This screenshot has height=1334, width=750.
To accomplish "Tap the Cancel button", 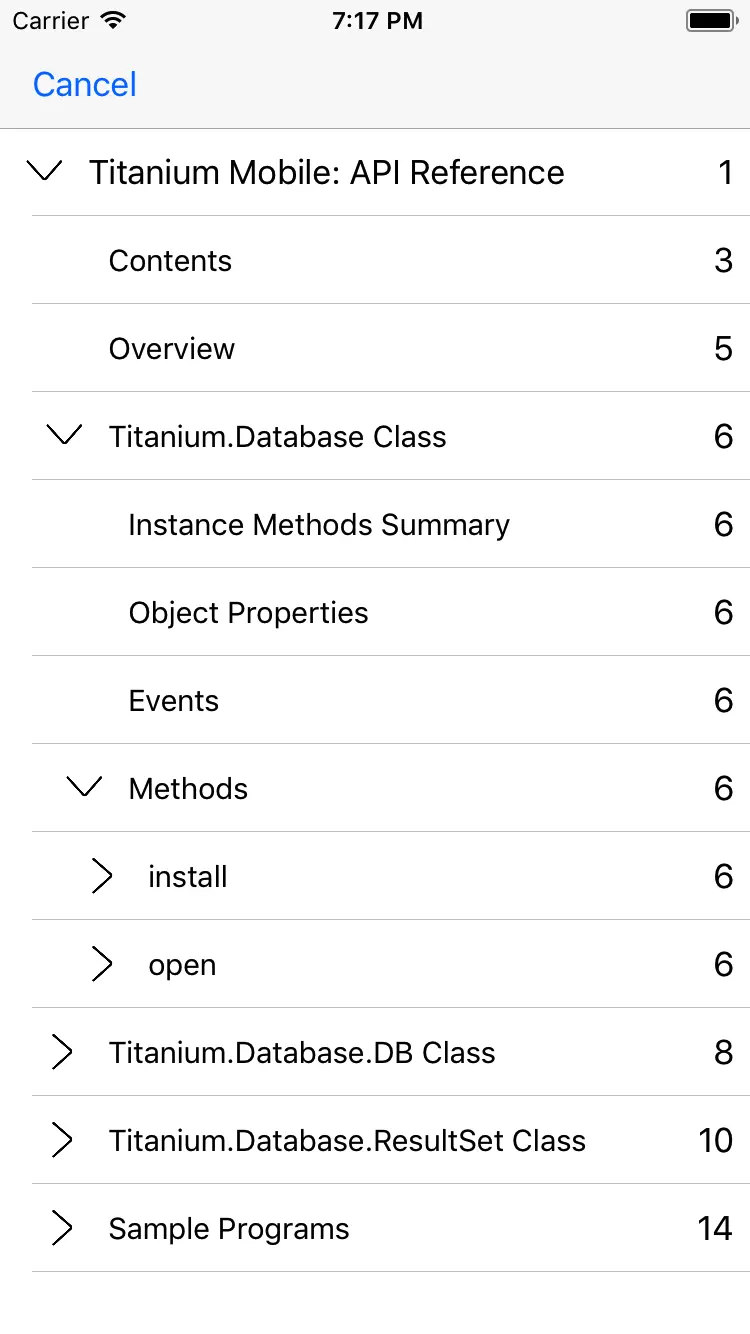I will click(x=84, y=85).
